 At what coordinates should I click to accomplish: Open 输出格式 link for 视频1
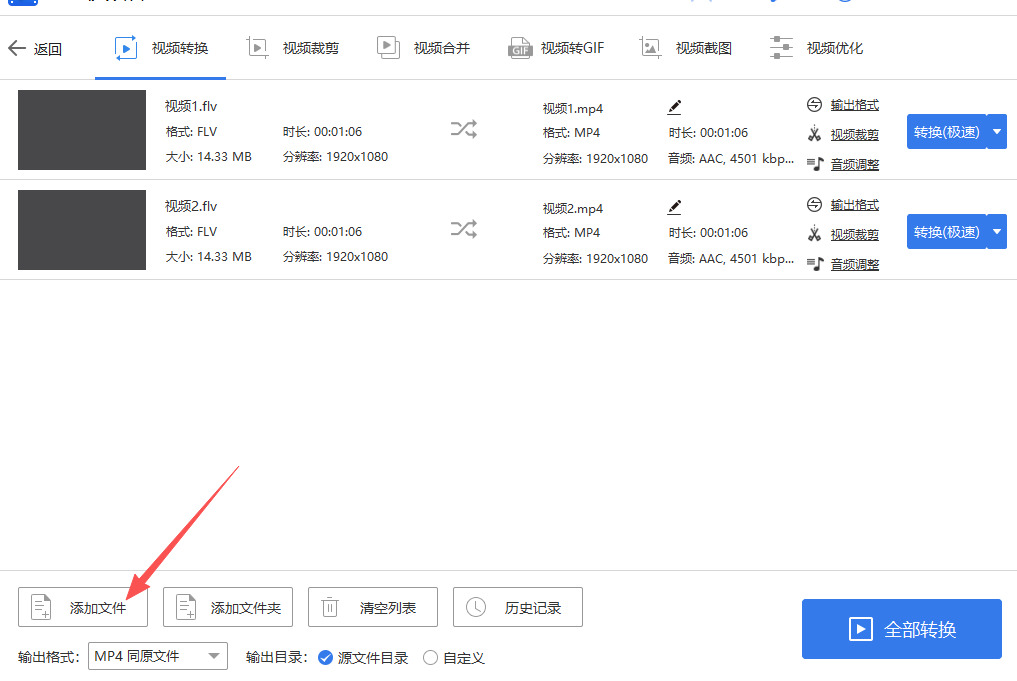click(x=855, y=104)
